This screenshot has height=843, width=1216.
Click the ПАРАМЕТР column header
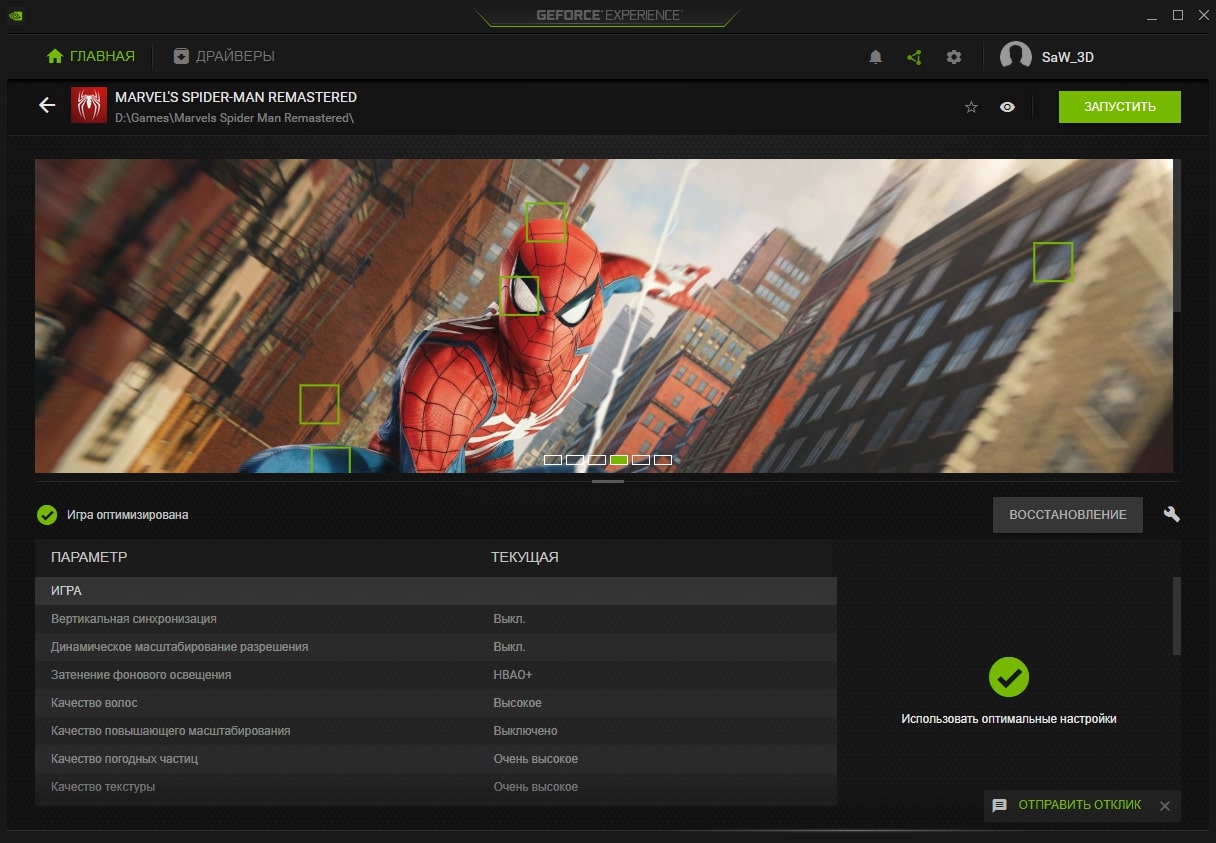point(89,557)
